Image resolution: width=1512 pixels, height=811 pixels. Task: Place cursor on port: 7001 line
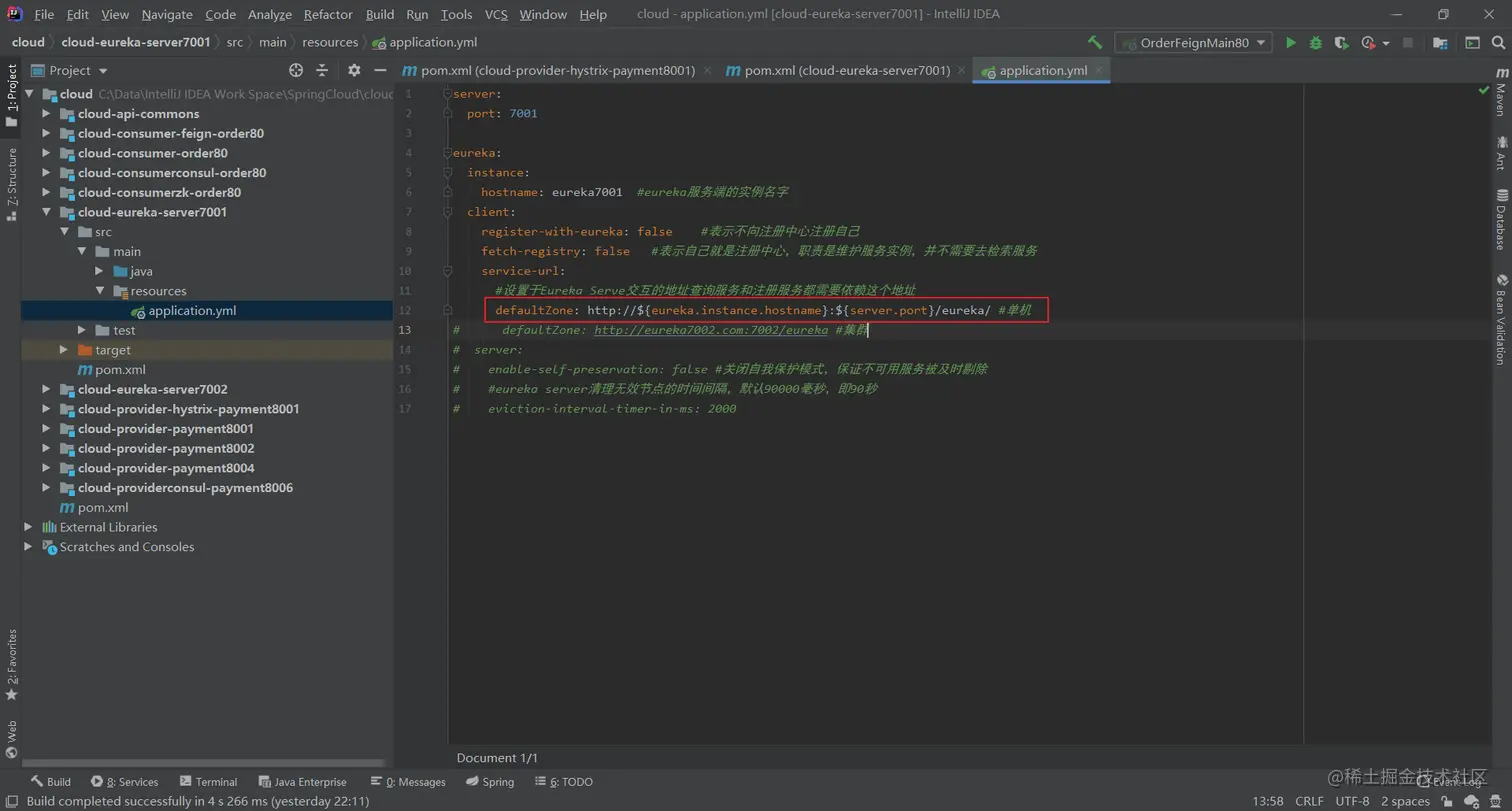pyautogui.click(x=502, y=114)
